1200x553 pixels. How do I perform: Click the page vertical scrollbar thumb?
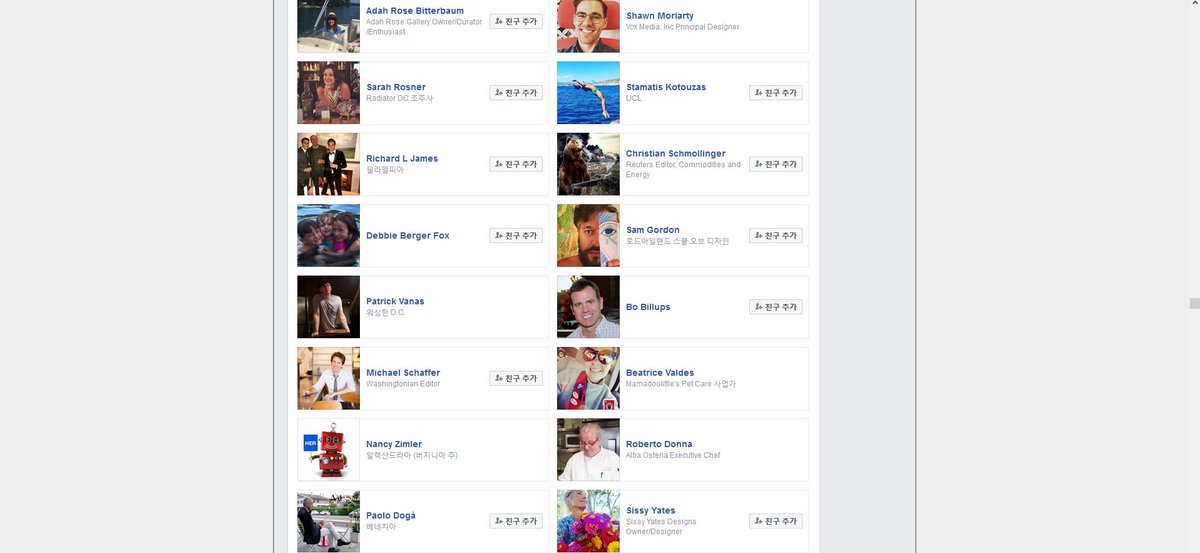click(x=1194, y=303)
